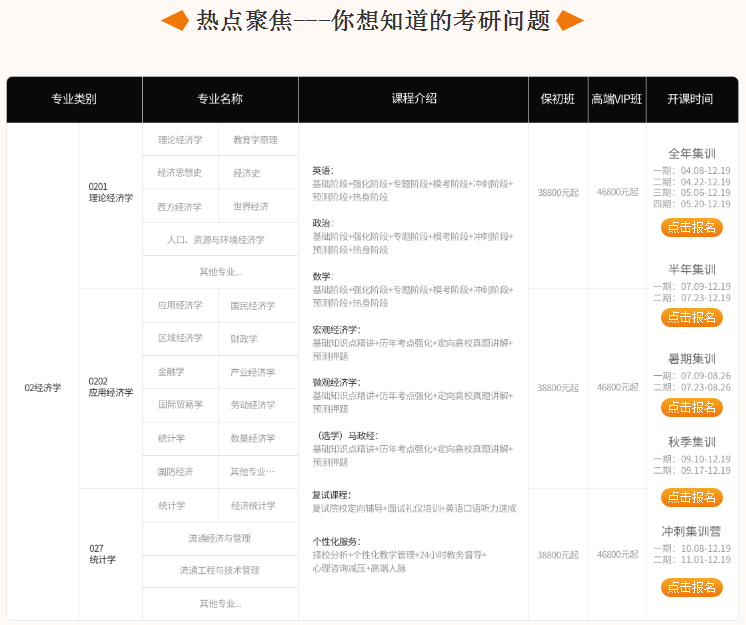Sign up for 暑期集训 via 点击报名

(x=692, y=407)
